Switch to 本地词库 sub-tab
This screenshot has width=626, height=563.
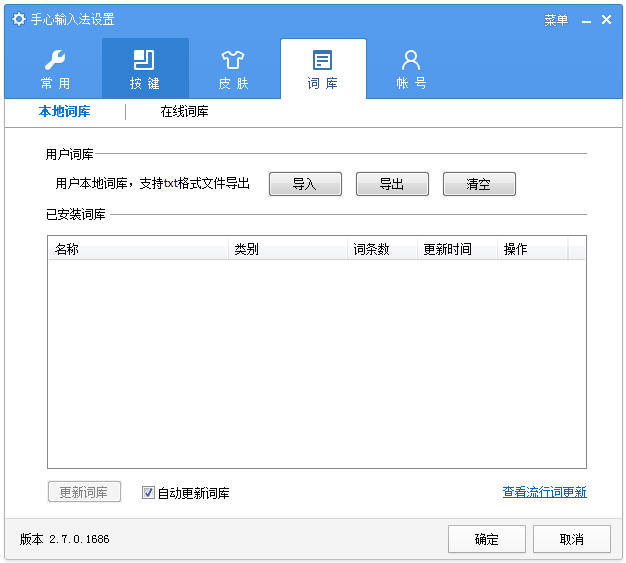(x=65, y=111)
